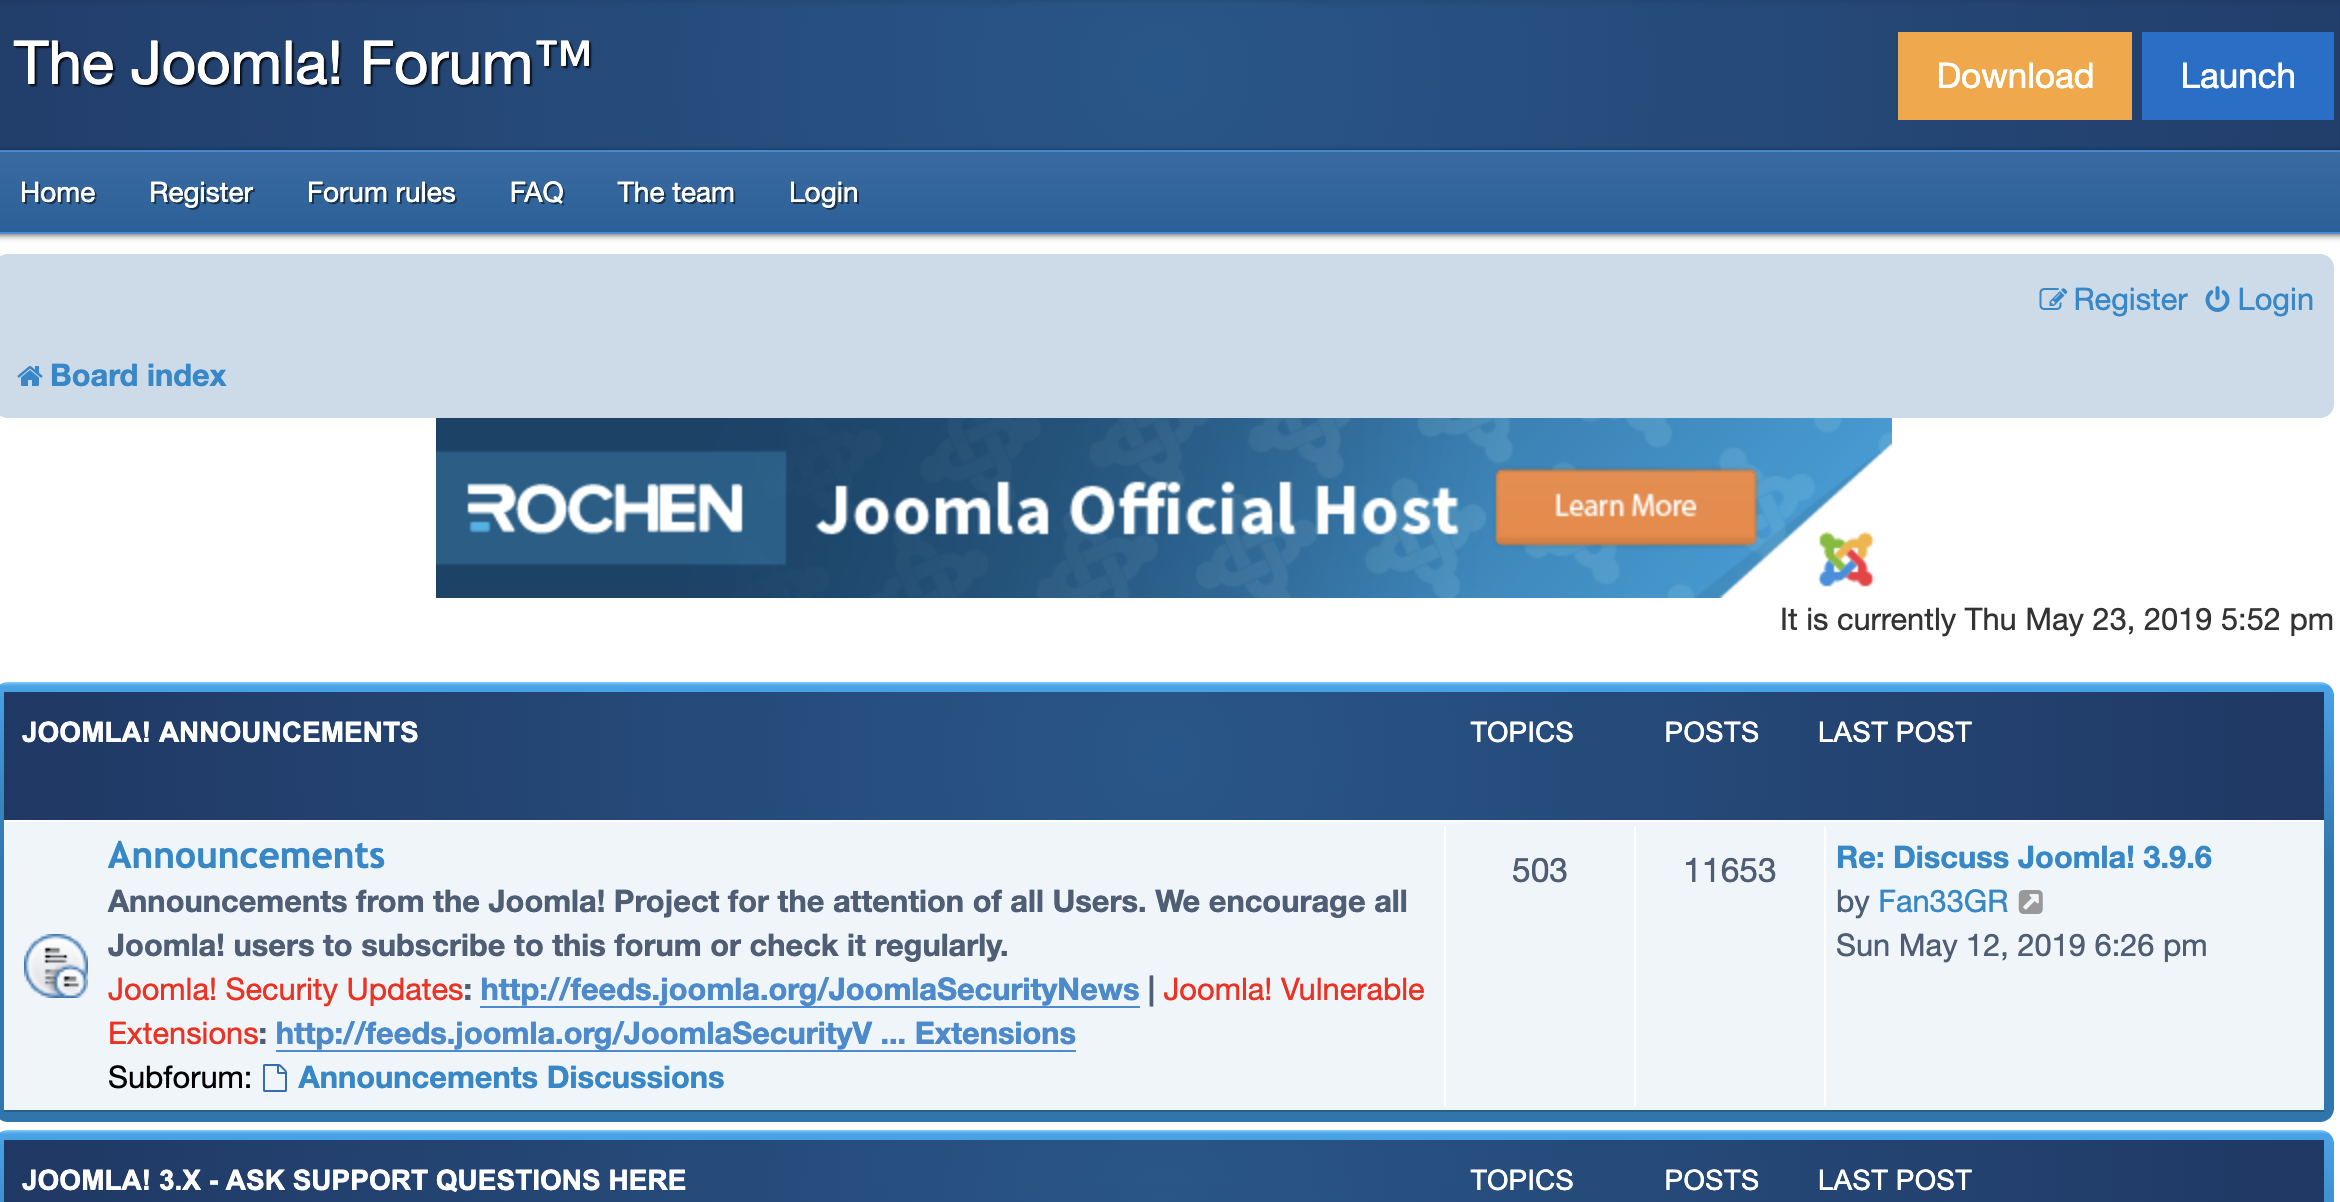Click the Learn More banner button
Image resolution: width=2340 pixels, height=1202 pixels.
coord(1625,506)
